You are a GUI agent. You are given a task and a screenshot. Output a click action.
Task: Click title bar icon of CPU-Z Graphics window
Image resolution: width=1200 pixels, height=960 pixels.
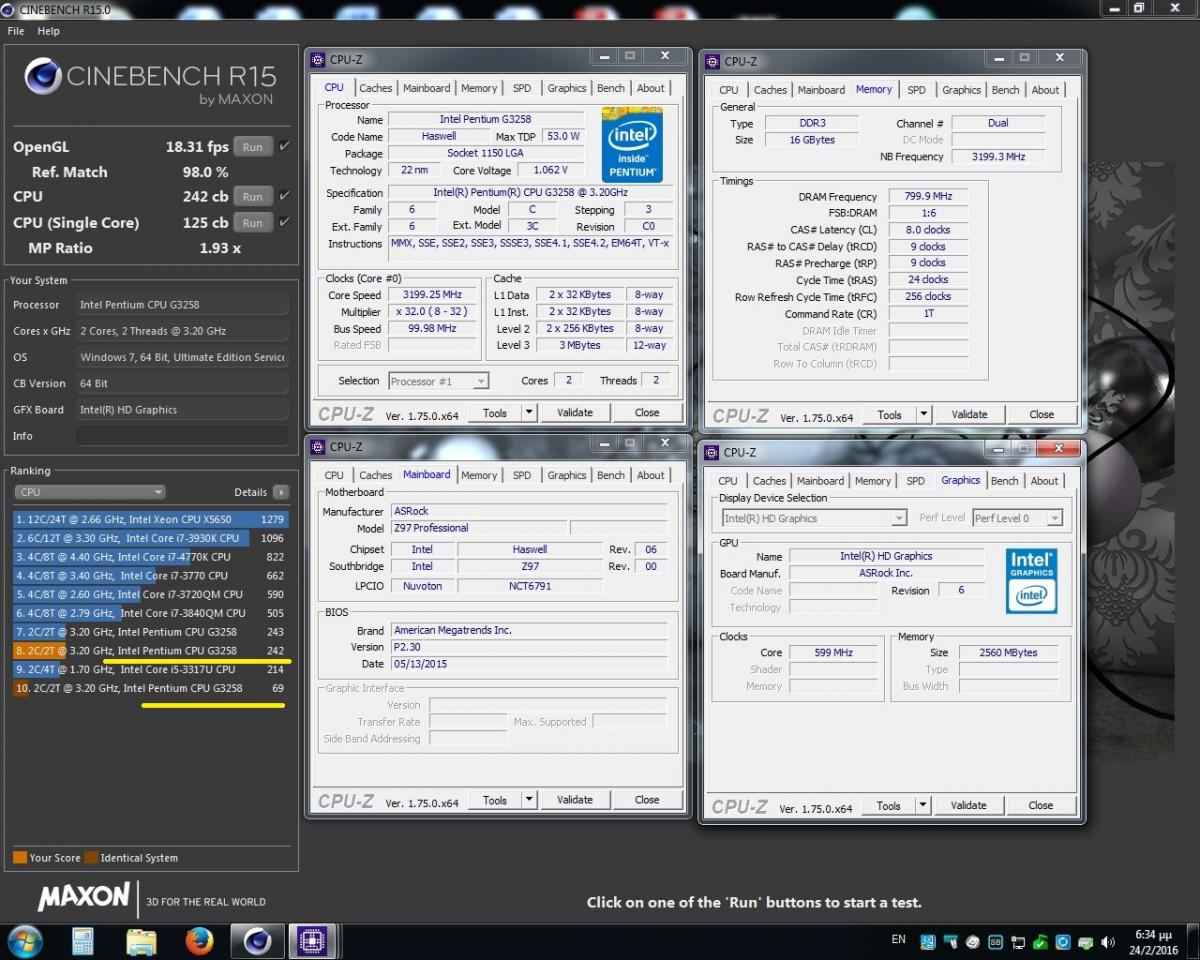(x=712, y=452)
